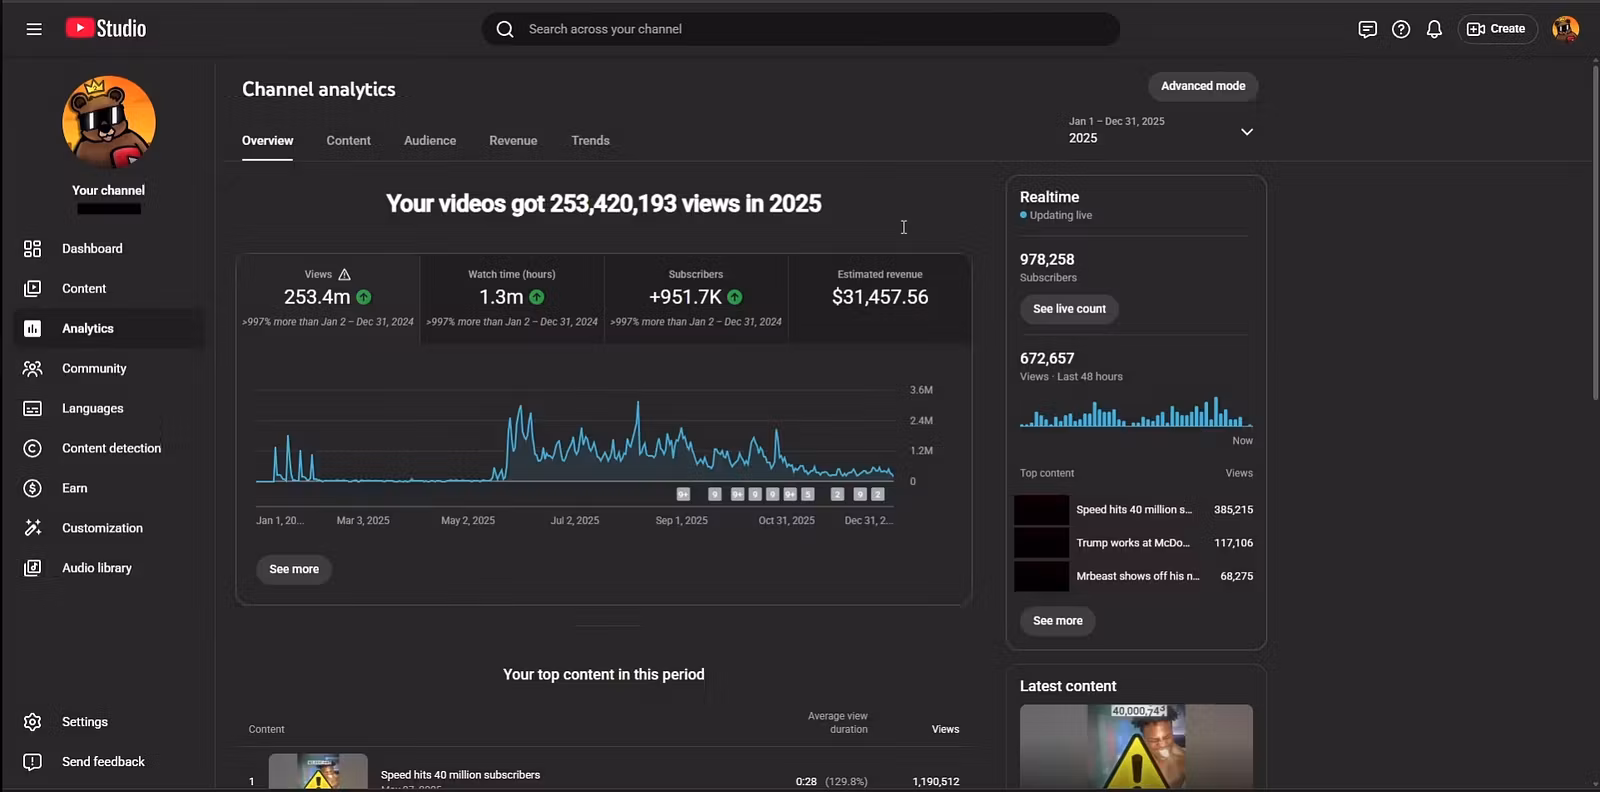Viewport: 1600px width, 792px height.
Task: Open the Help question mark icon
Action: point(1401,29)
